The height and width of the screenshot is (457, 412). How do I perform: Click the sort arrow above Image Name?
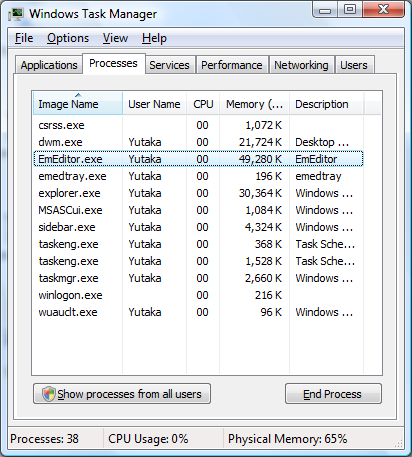[x=78, y=95]
